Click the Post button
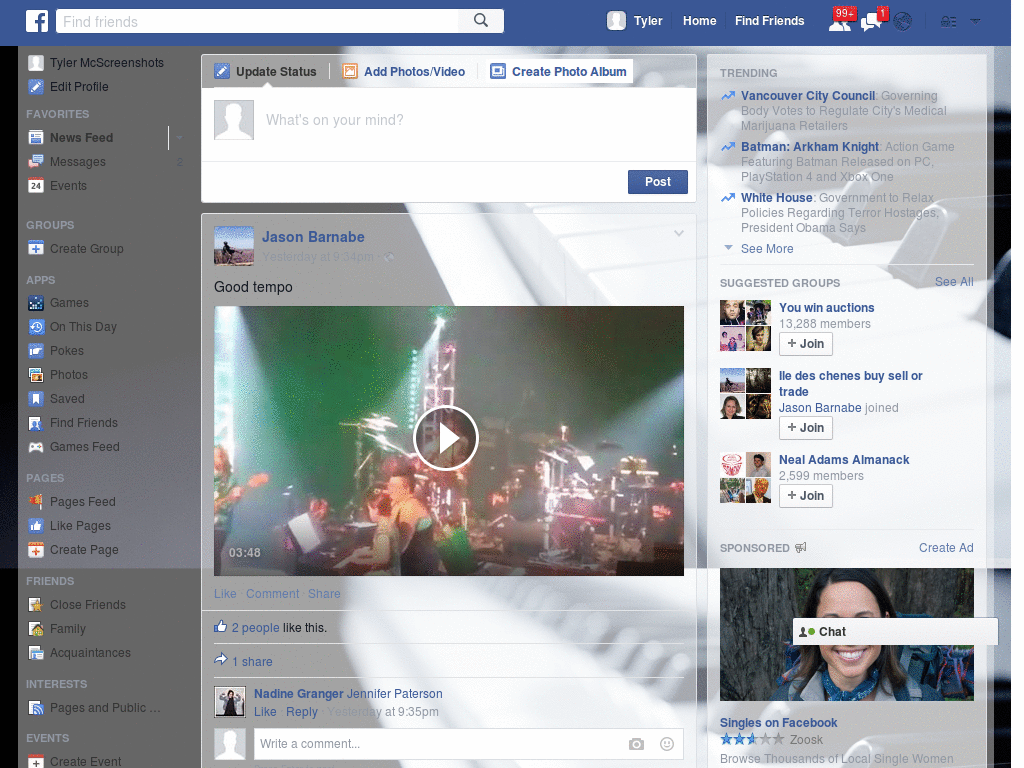The height and width of the screenshot is (768, 1024). pyautogui.click(x=658, y=182)
